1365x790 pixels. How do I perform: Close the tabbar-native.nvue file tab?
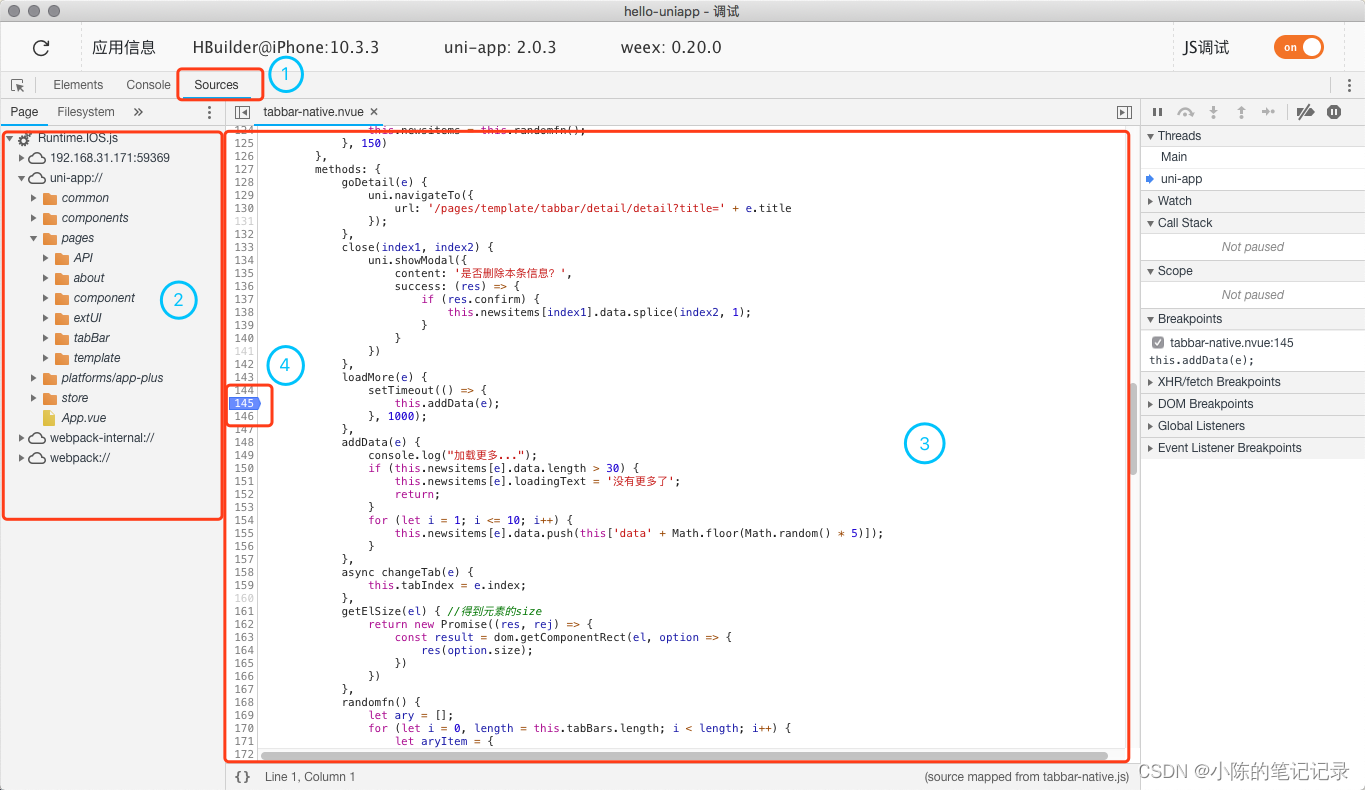[x=374, y=112]
